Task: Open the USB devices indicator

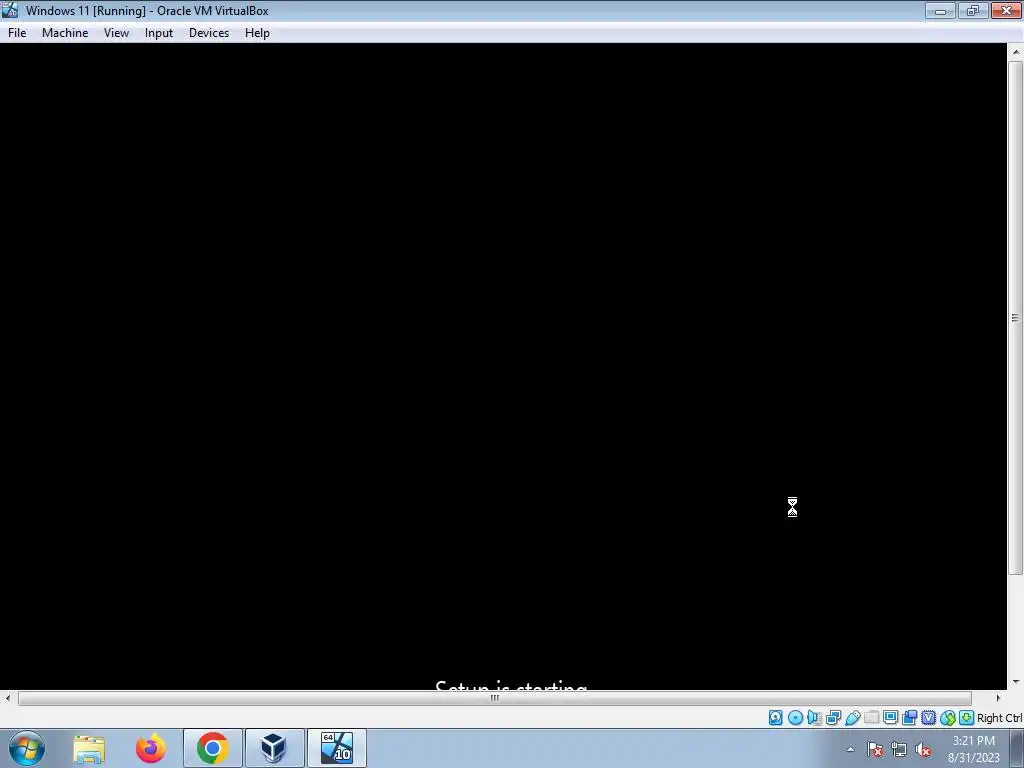Action: pyautogui.click(x=852, y=718)
